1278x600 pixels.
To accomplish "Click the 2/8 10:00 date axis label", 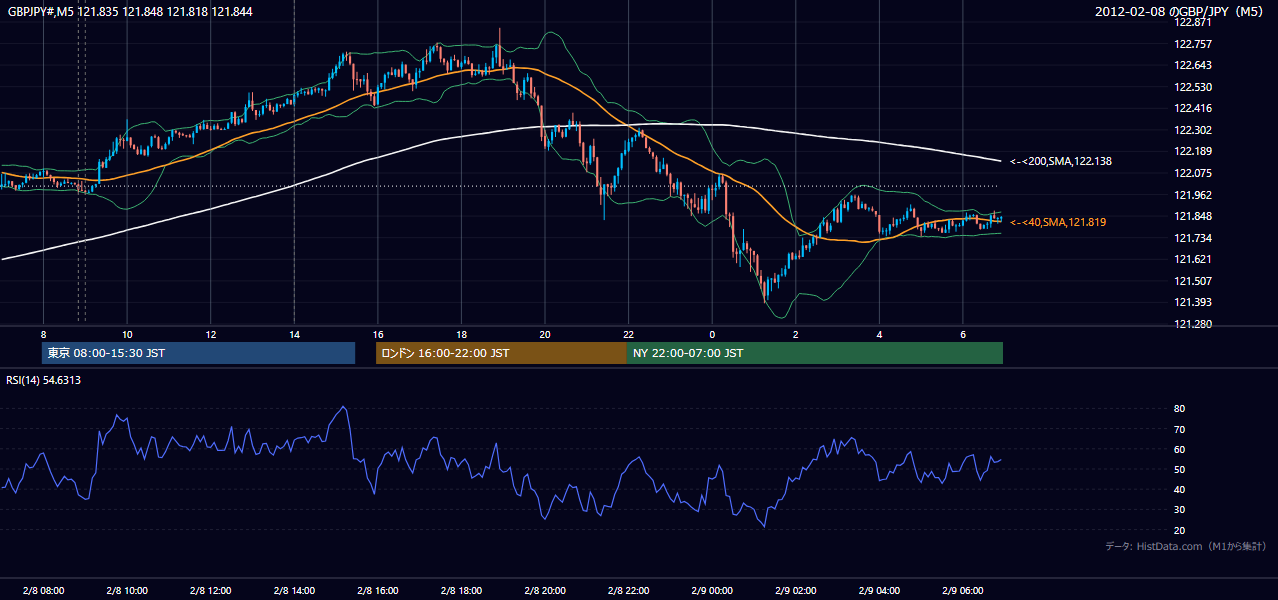I will click(x=127, y=591).
